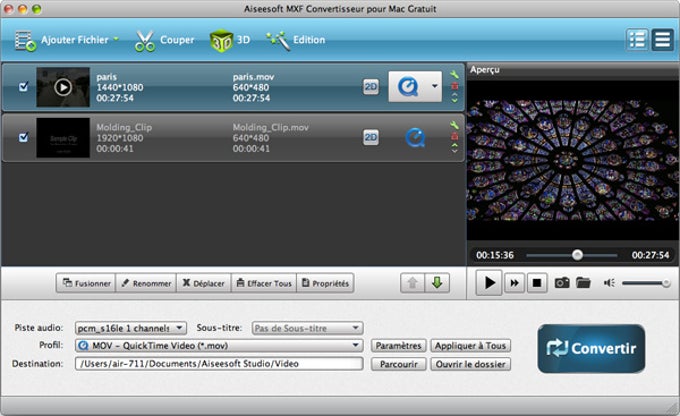
Task: Click the 00:15:36 current time label
Action: pyautogui.click(x=495, y=255)
